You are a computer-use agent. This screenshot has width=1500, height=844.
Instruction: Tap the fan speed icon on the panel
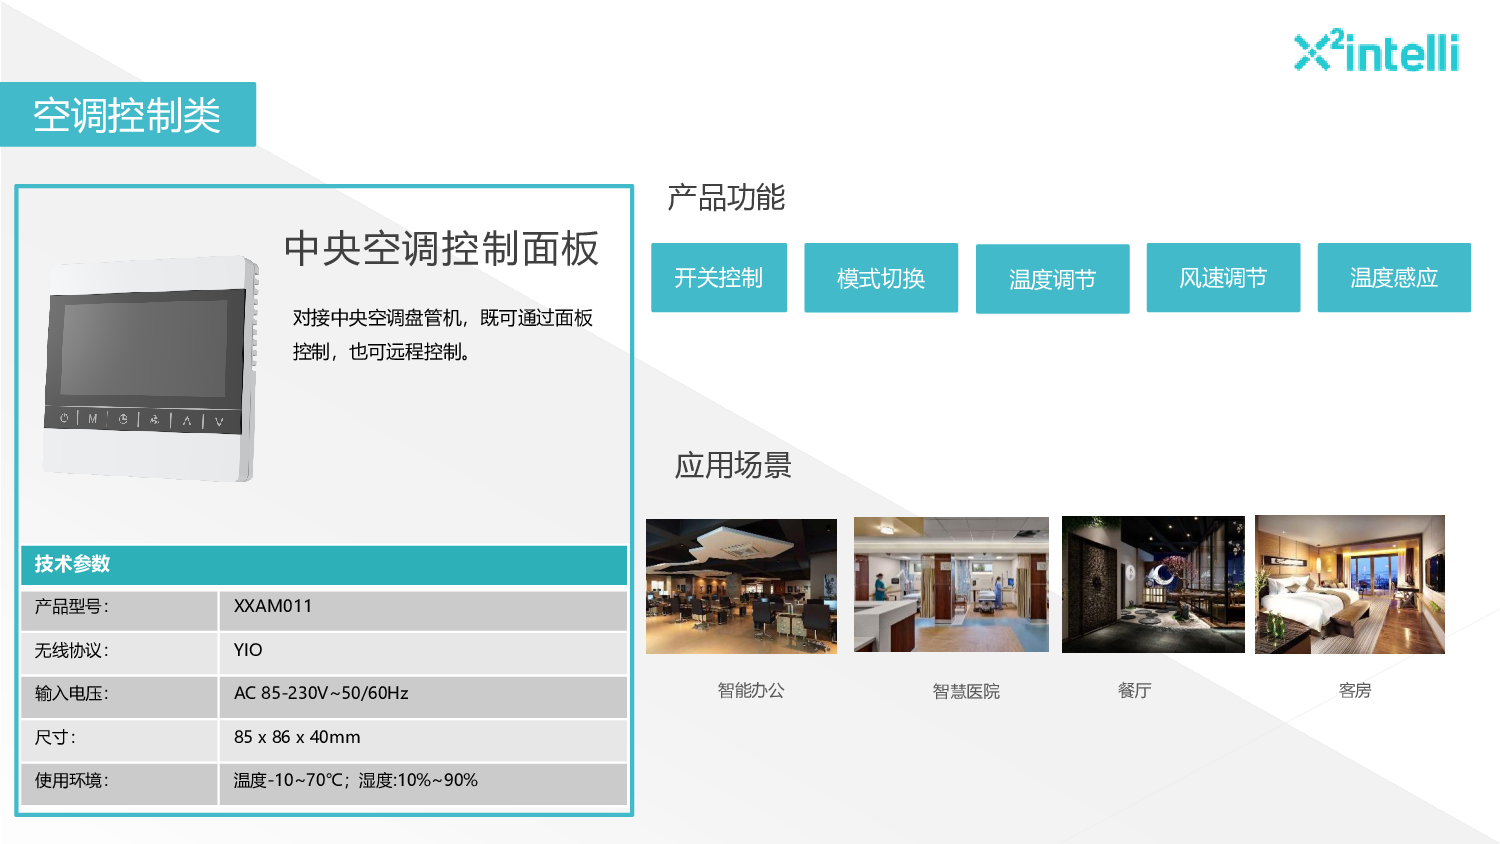point(154,420)
